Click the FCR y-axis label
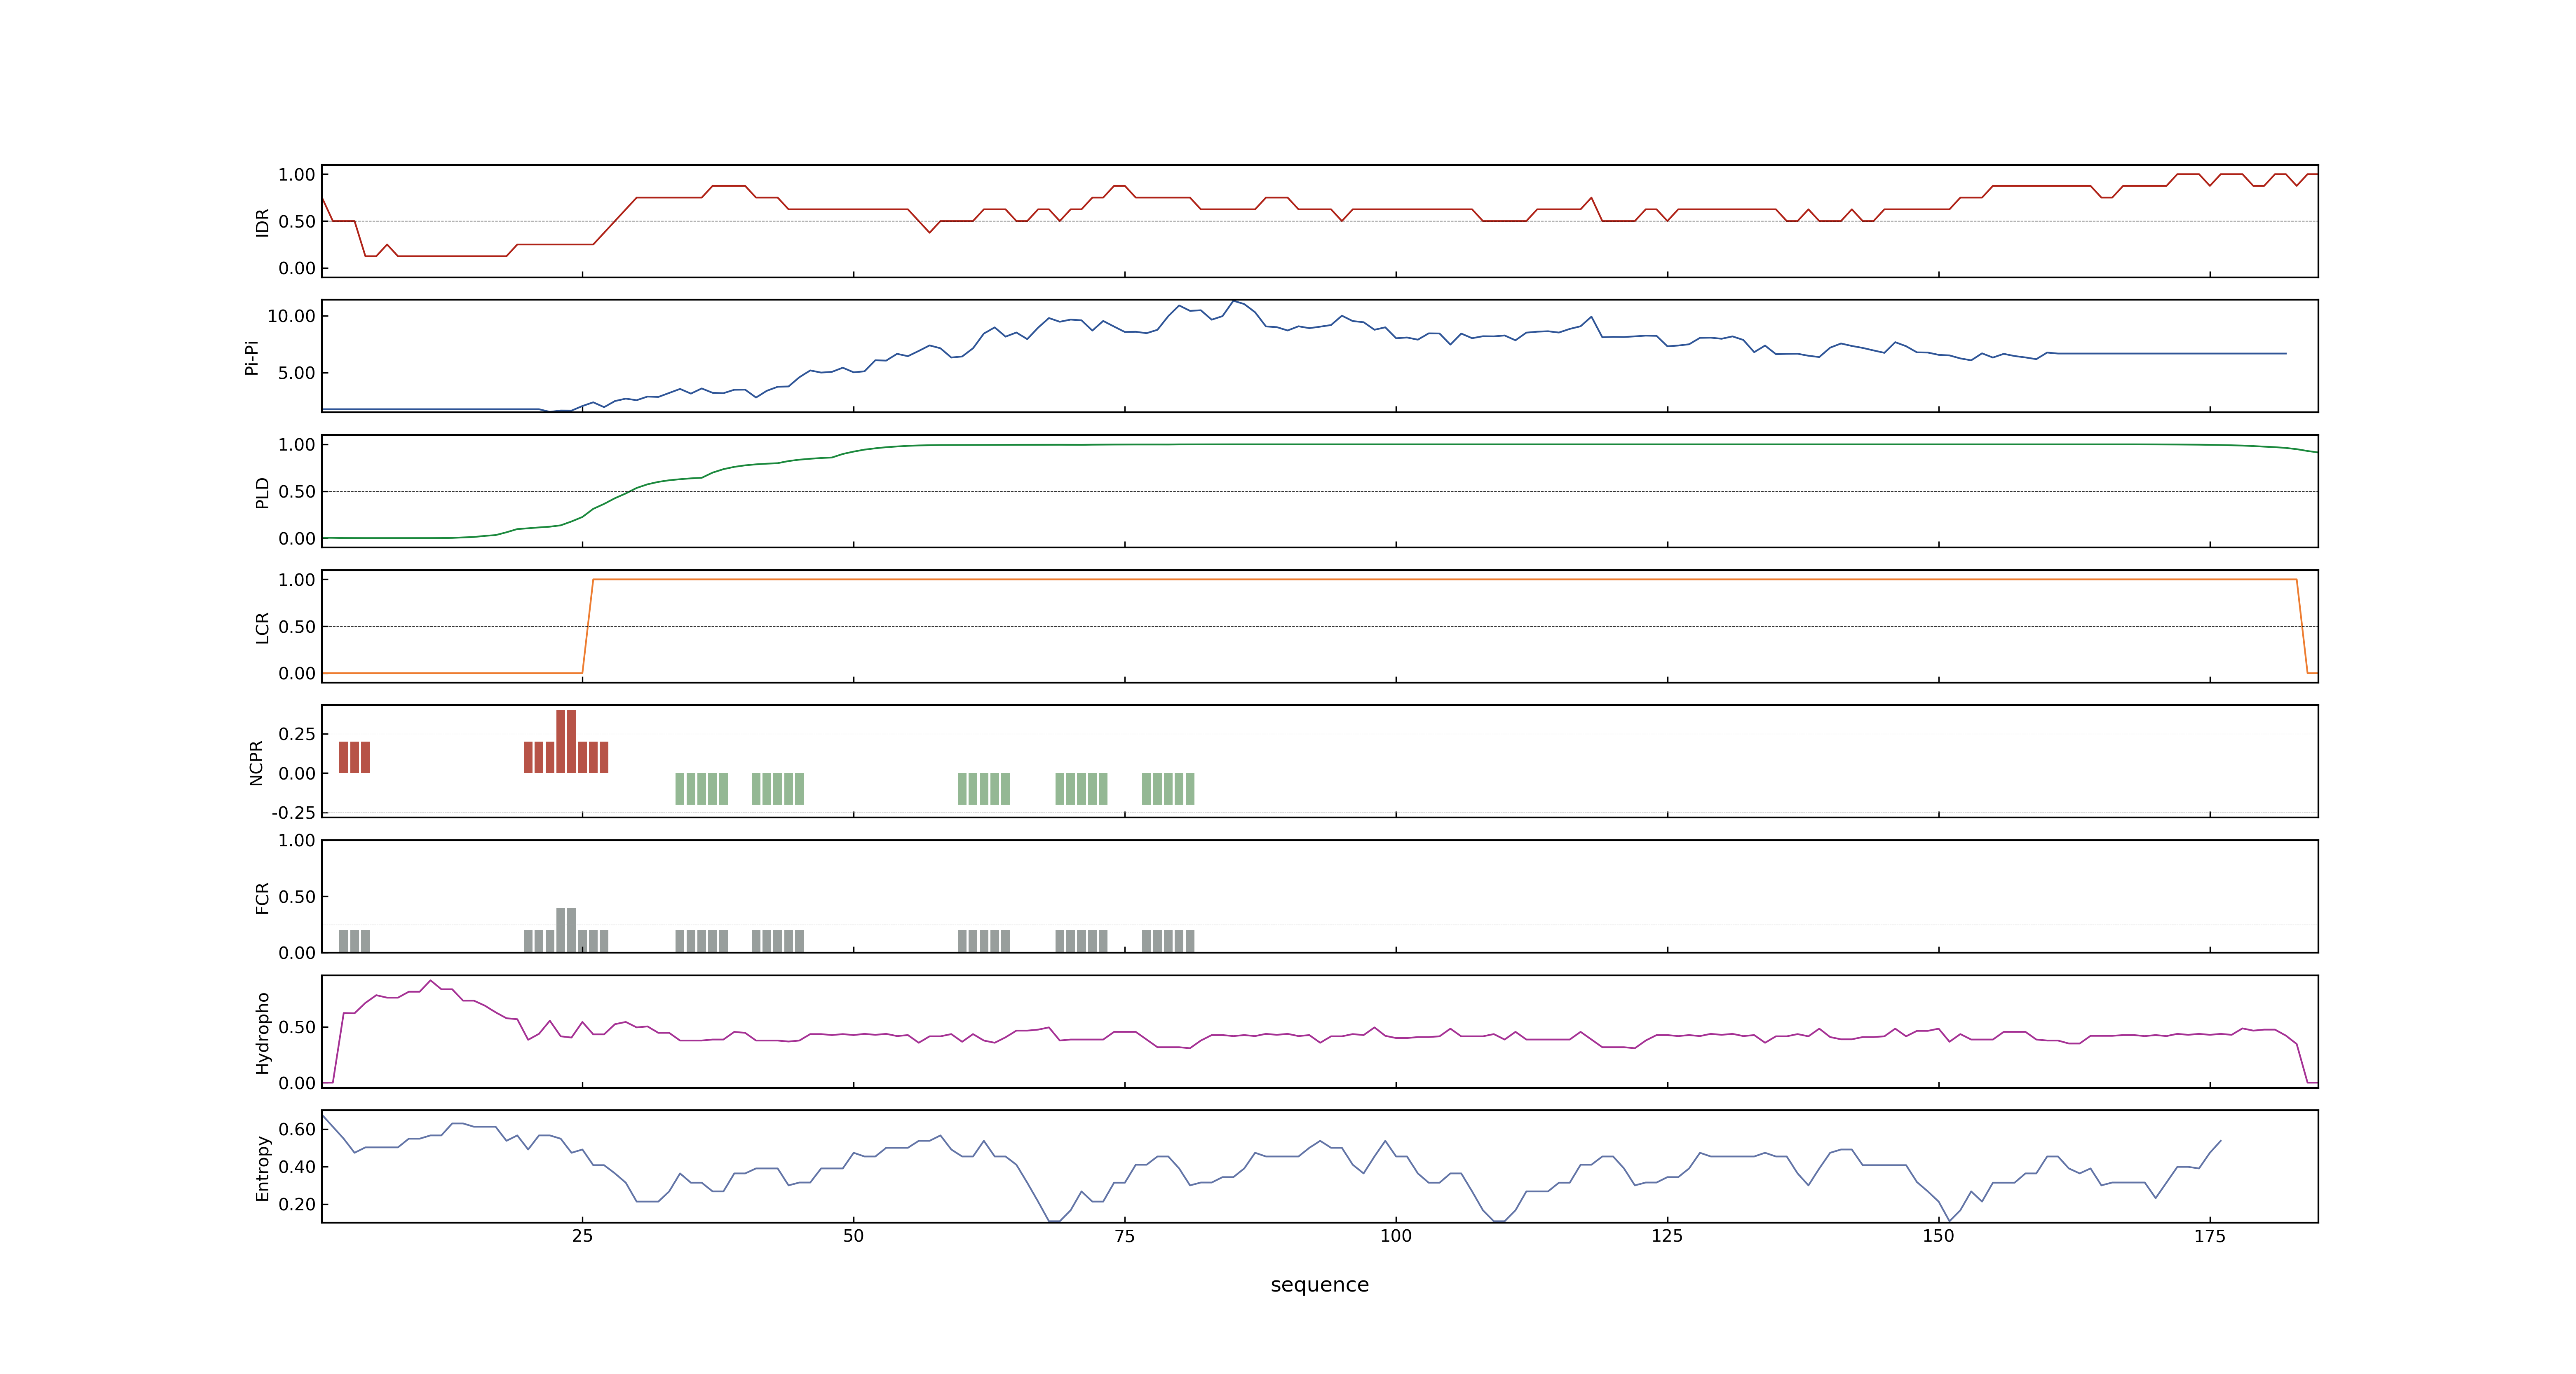The width and height of the screenshot is (2576, 1374). point(262,897)
